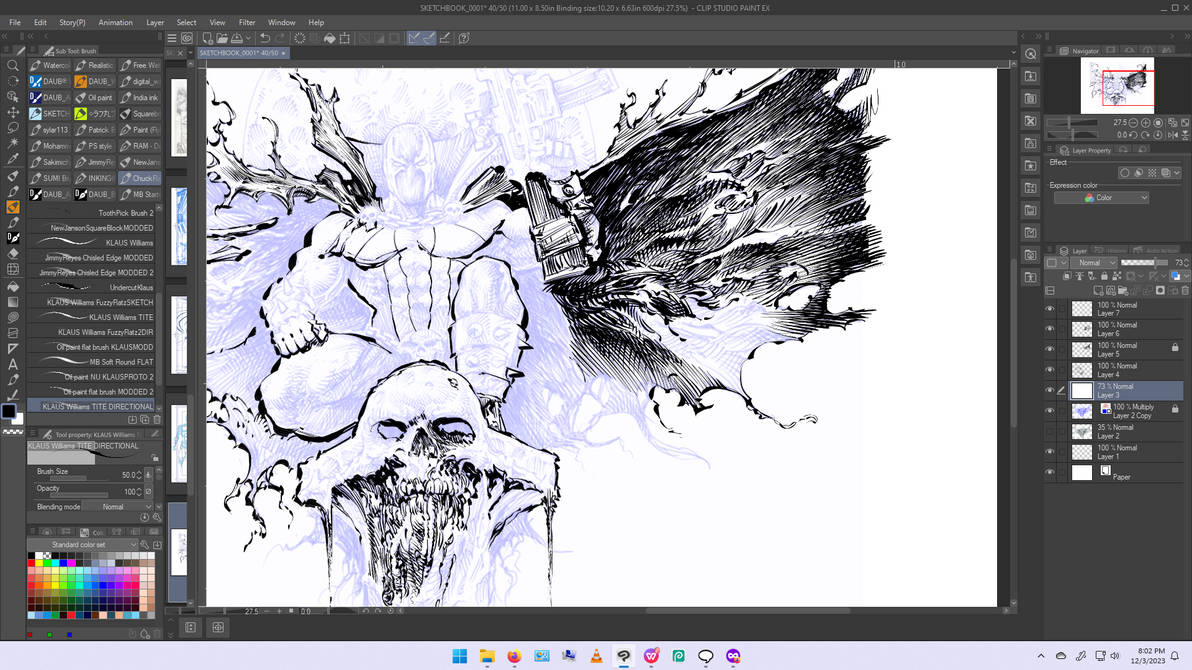The image size is (1192, 670).
Task: Switch to the SKETCHBOOK_0001 canvas tab
Action: click(239, 53)
